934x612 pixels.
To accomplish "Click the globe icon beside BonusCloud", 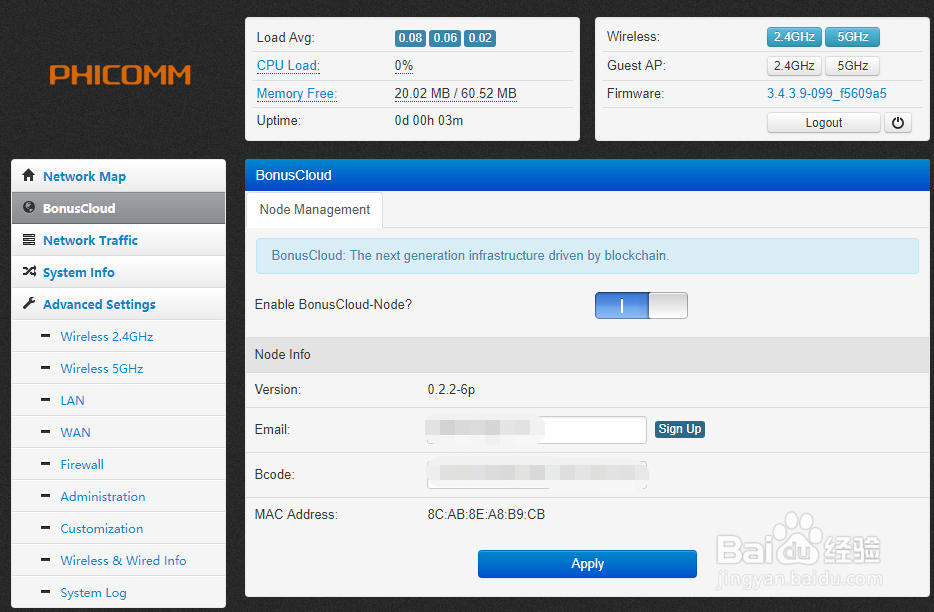I will pos(29,207).
